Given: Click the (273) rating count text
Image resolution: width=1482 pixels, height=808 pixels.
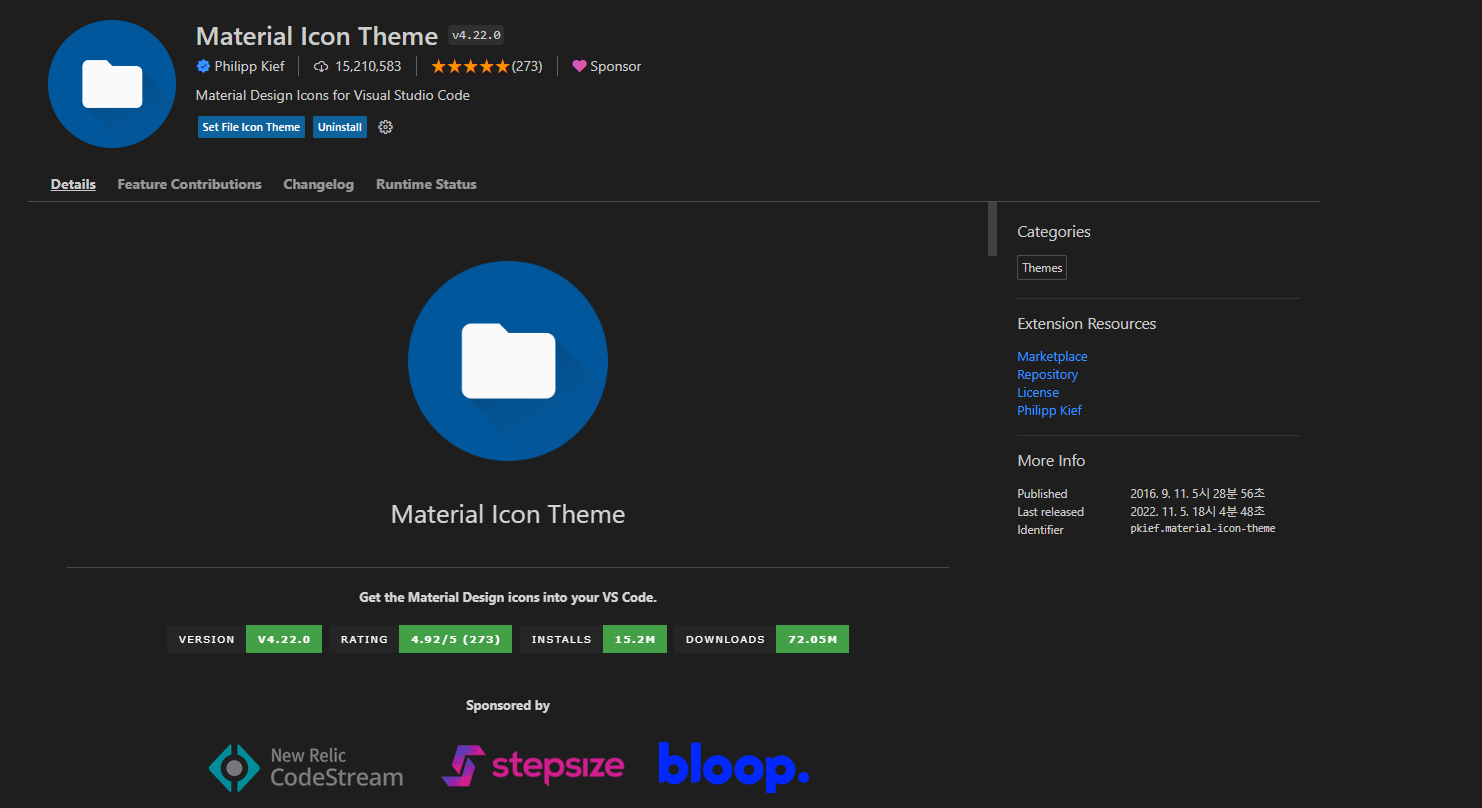Looking at the screenshot, I should [x=527, y=66].
